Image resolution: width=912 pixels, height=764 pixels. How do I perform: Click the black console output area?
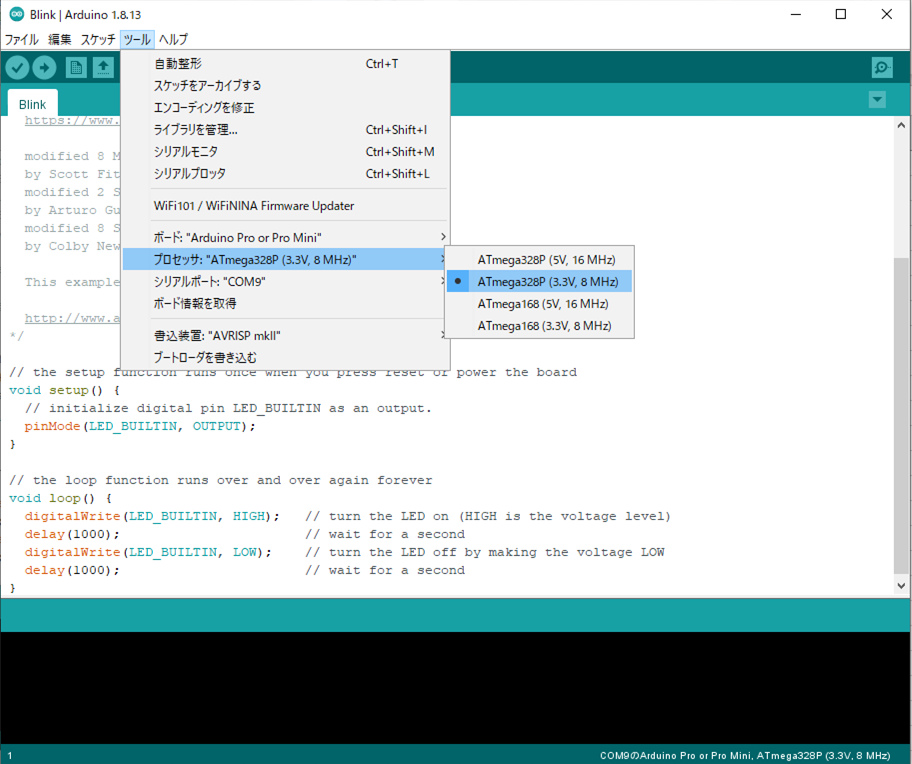coord(456,688)
